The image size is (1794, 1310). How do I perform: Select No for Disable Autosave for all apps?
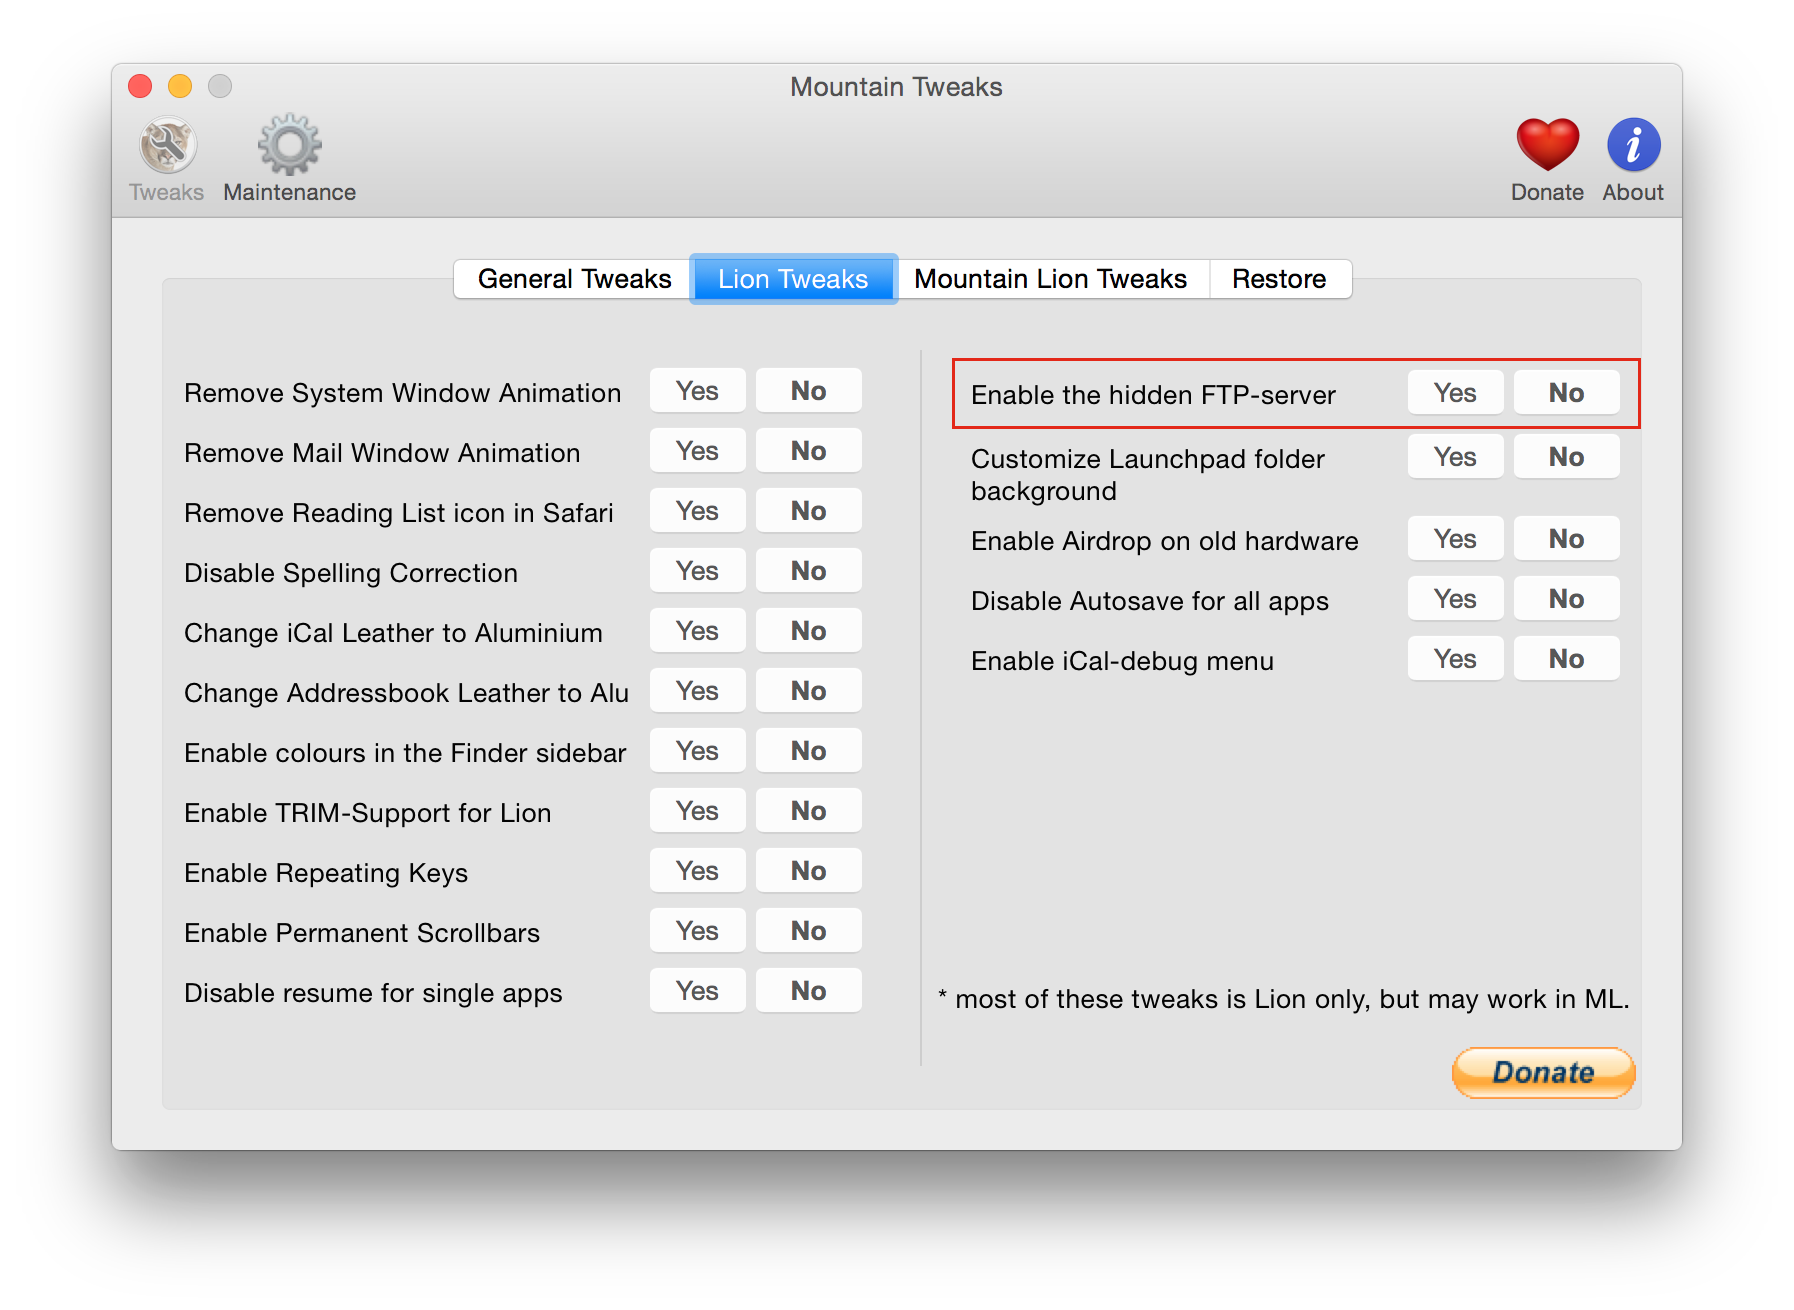tap(1566, 599)
